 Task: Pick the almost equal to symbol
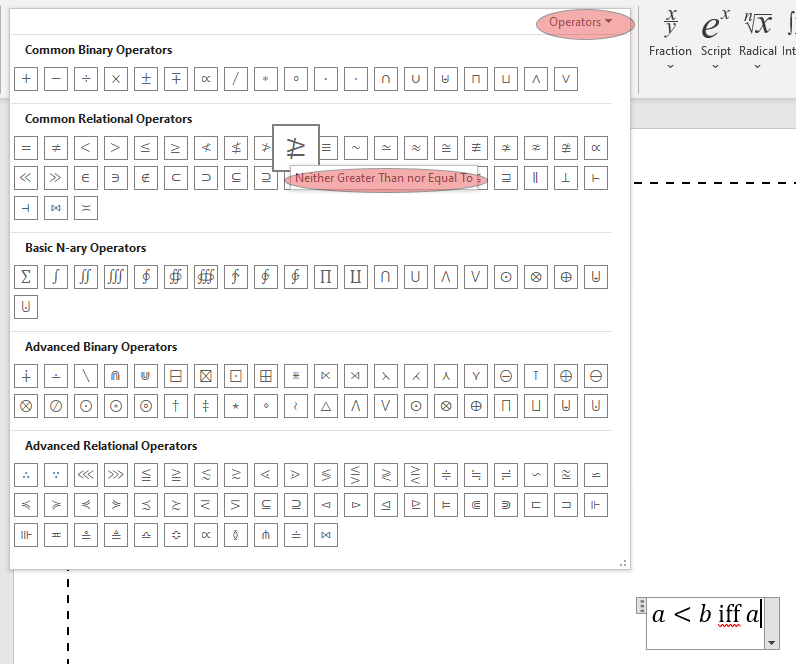point(416,148)
